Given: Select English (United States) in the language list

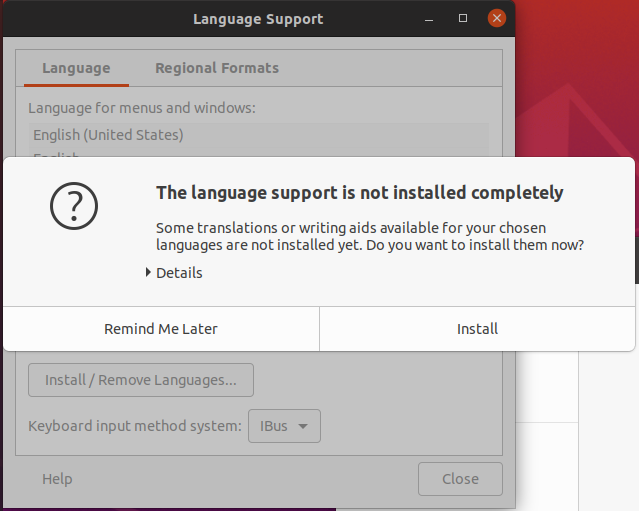Looking at the screenshot, I should coord(259,135).
